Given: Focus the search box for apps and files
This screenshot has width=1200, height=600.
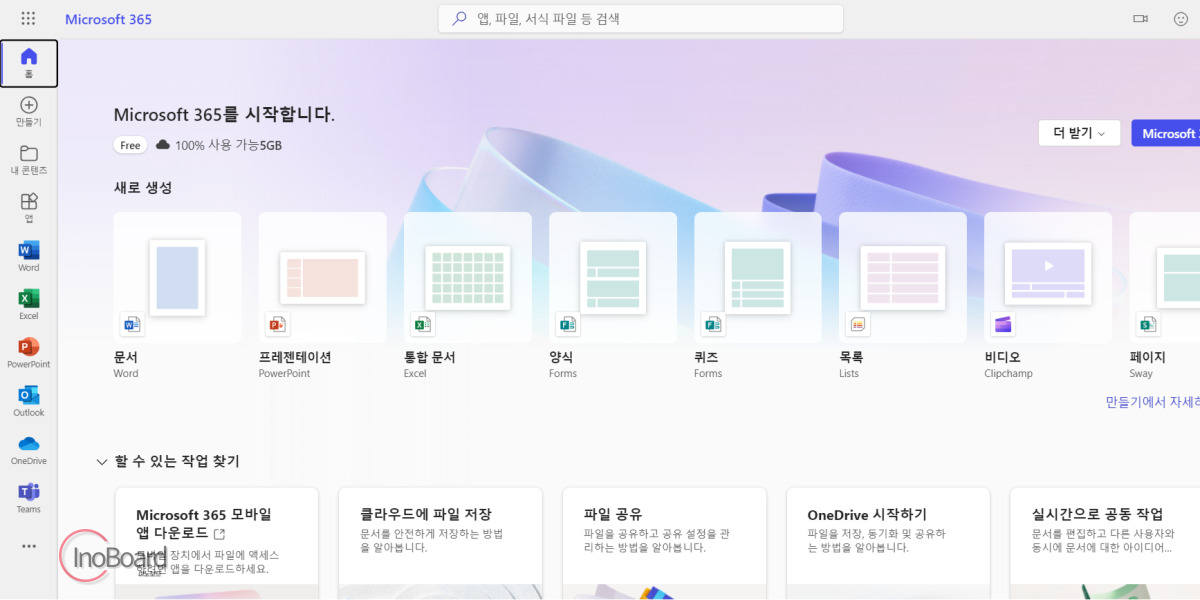Looking at the screenshot, I should coord(641,18).
